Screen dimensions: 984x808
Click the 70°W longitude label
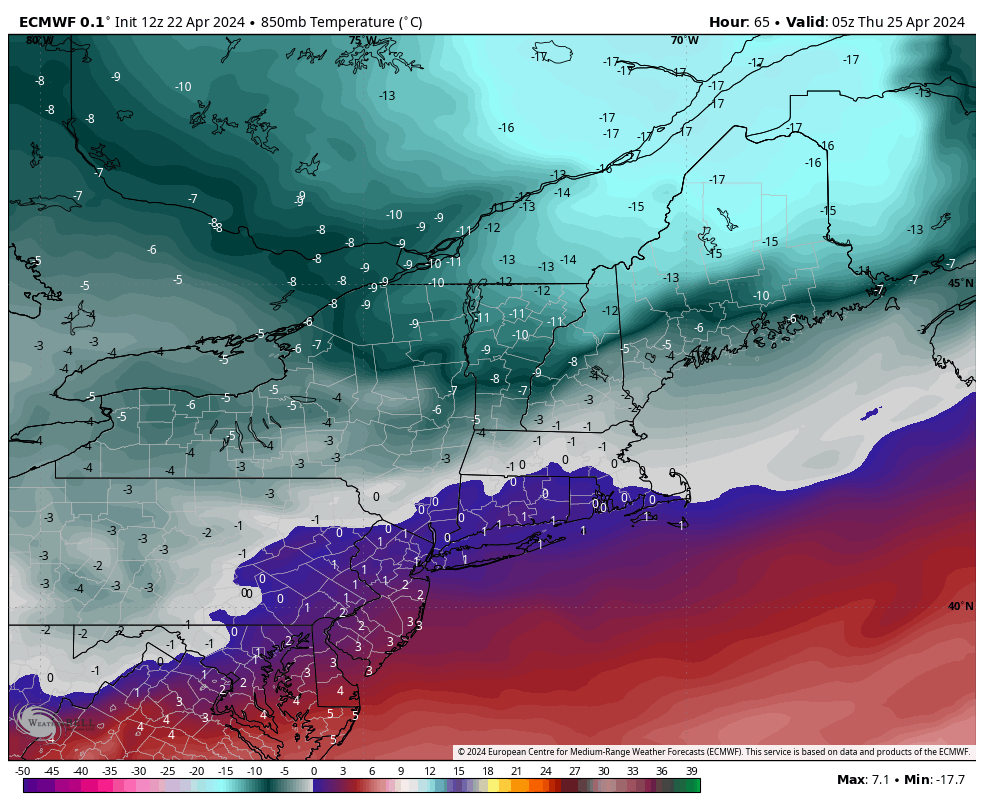coord(684,41)
